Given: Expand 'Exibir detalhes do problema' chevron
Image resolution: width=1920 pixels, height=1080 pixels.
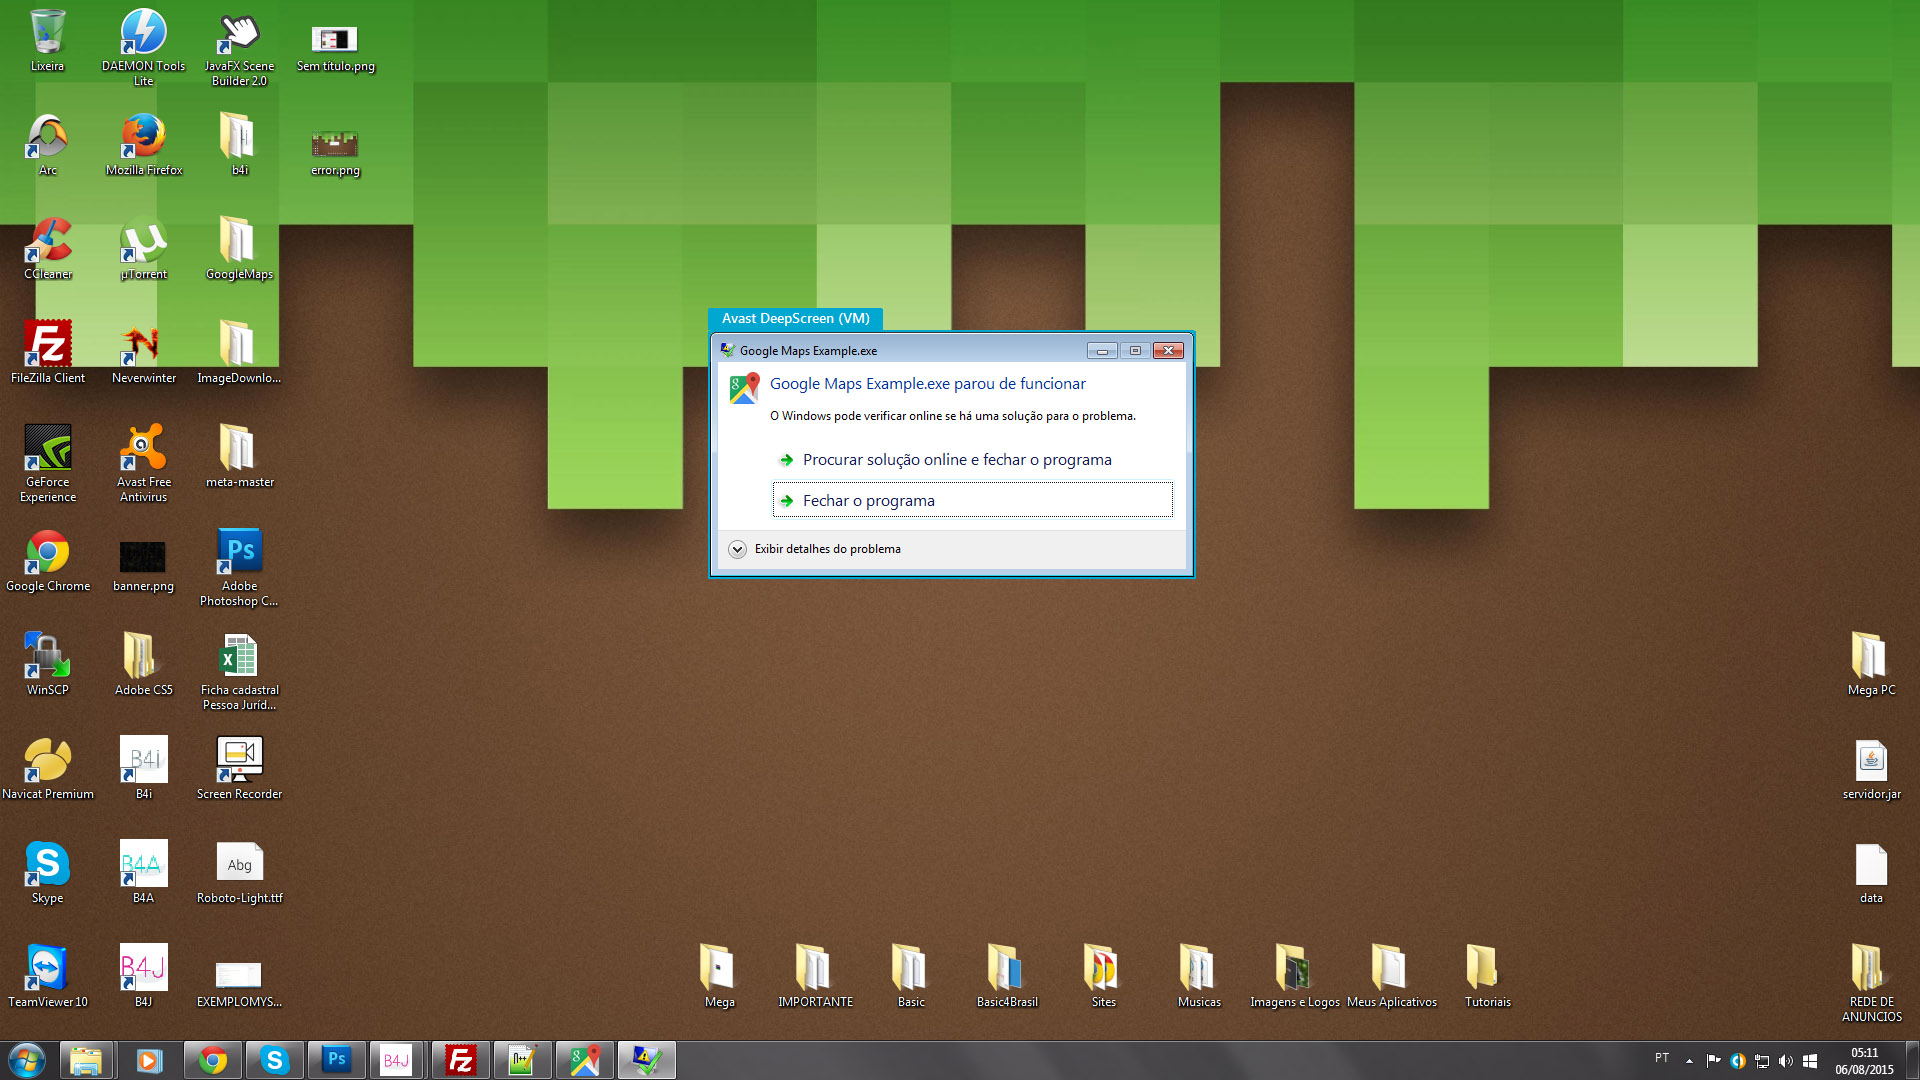Looking at the screenshot, I should [737, 549].
